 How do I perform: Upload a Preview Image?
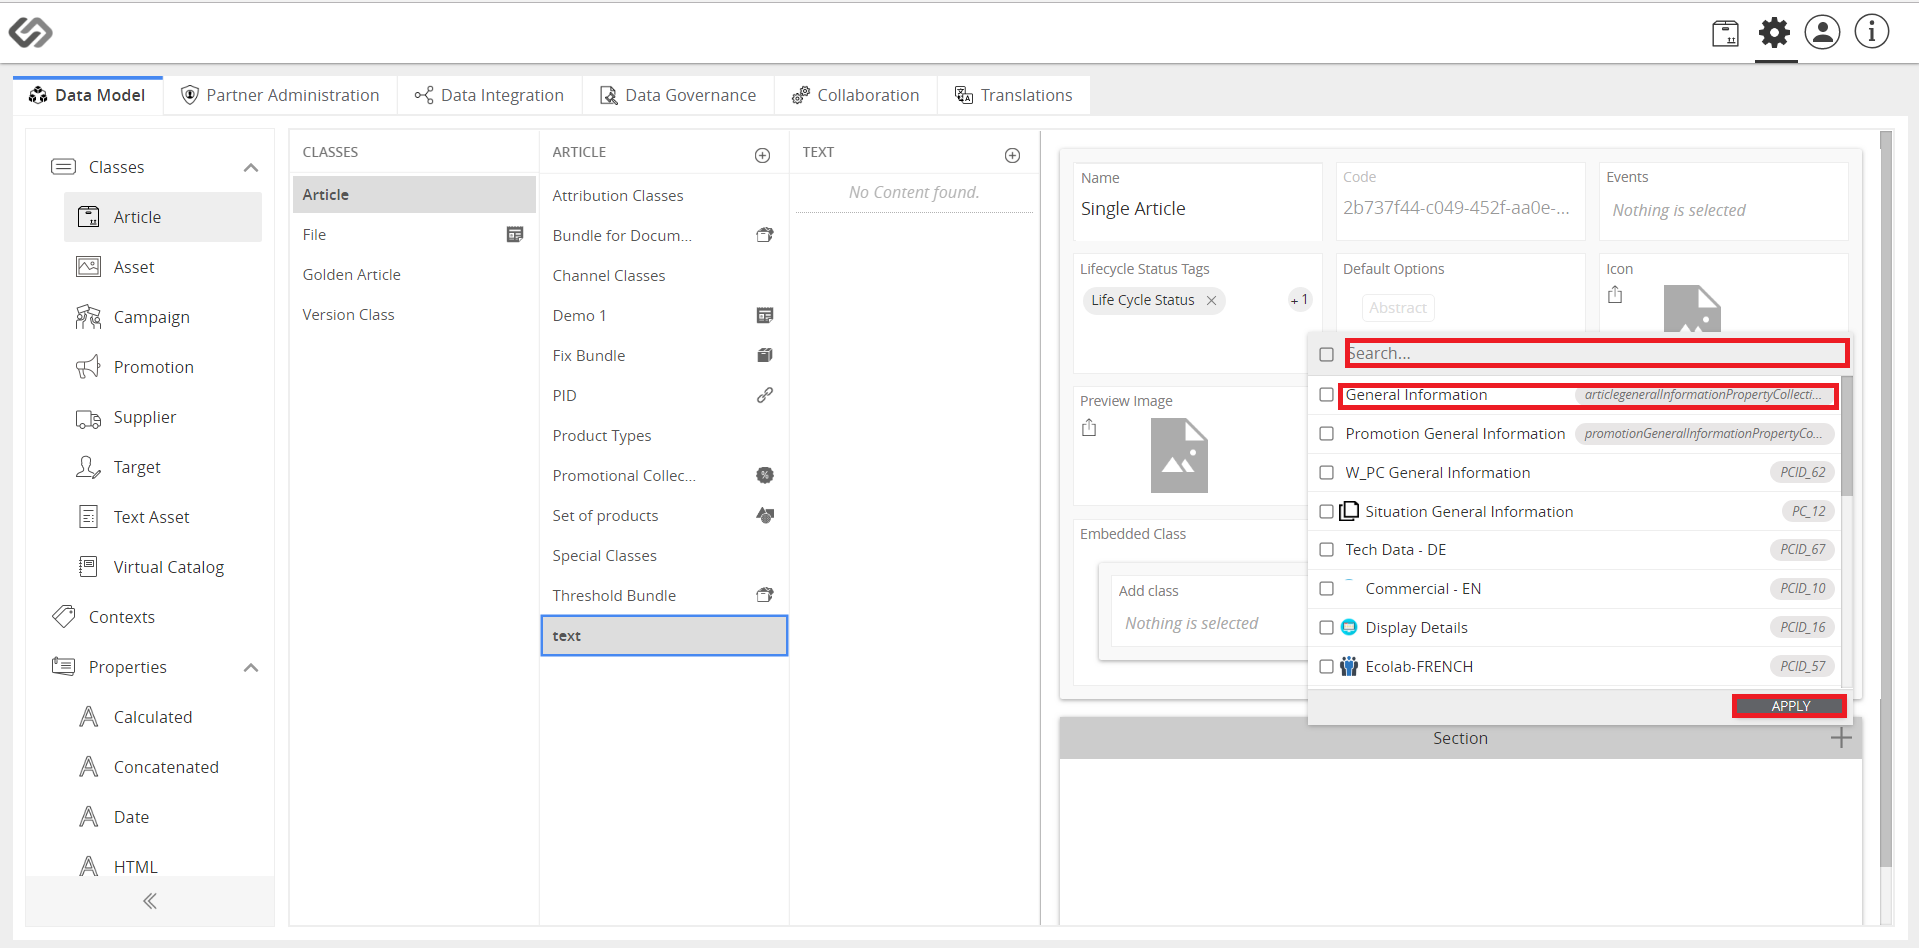tap(1089, 428)
